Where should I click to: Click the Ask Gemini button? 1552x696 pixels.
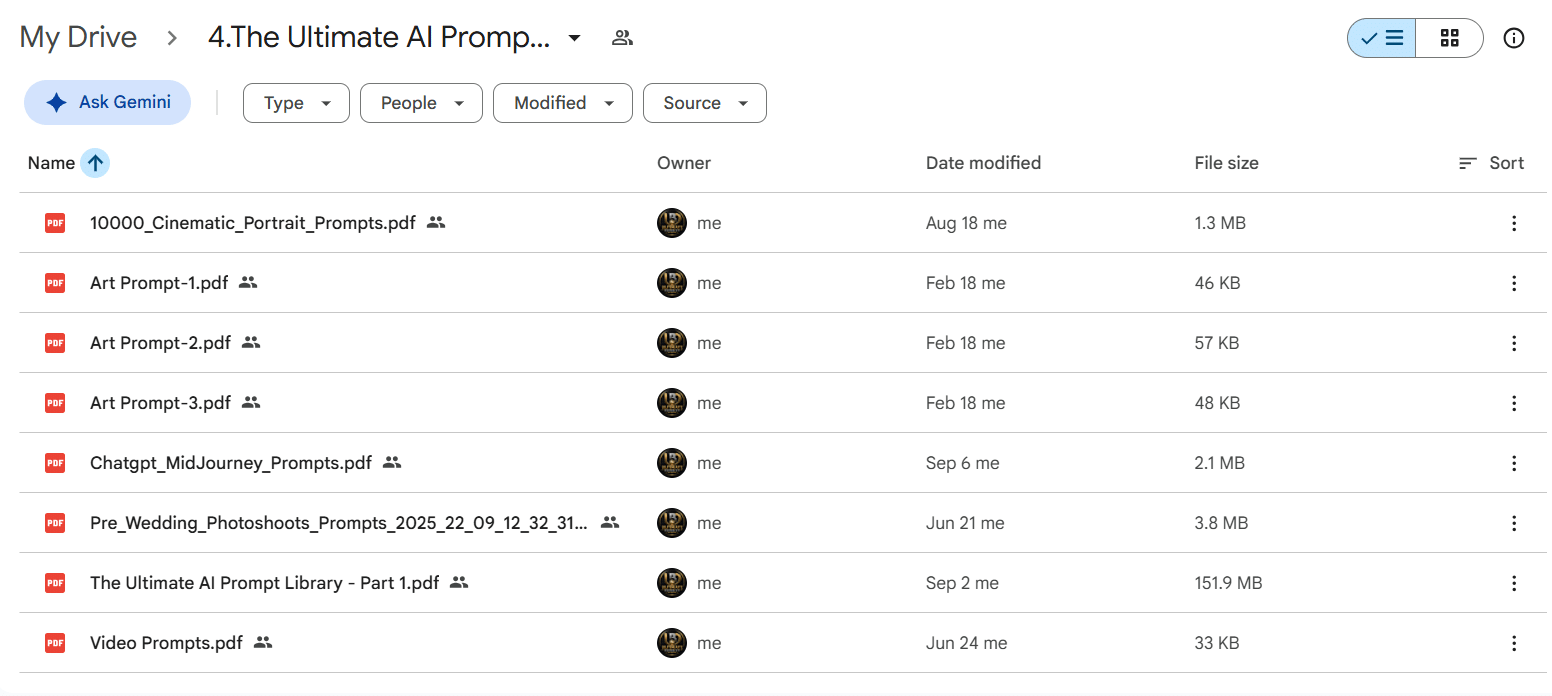coord(107,102)
